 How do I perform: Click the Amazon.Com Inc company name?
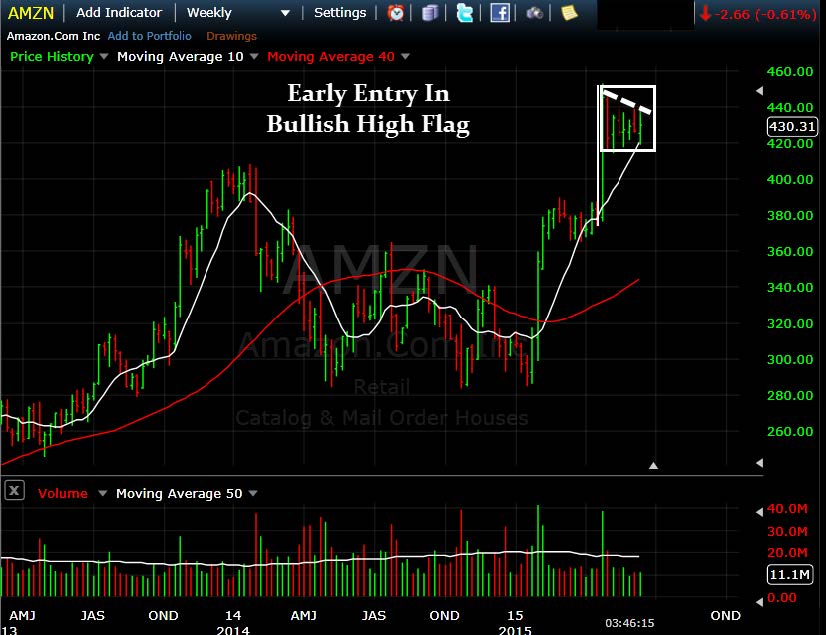pyautogui.click(x=53, y=36)
